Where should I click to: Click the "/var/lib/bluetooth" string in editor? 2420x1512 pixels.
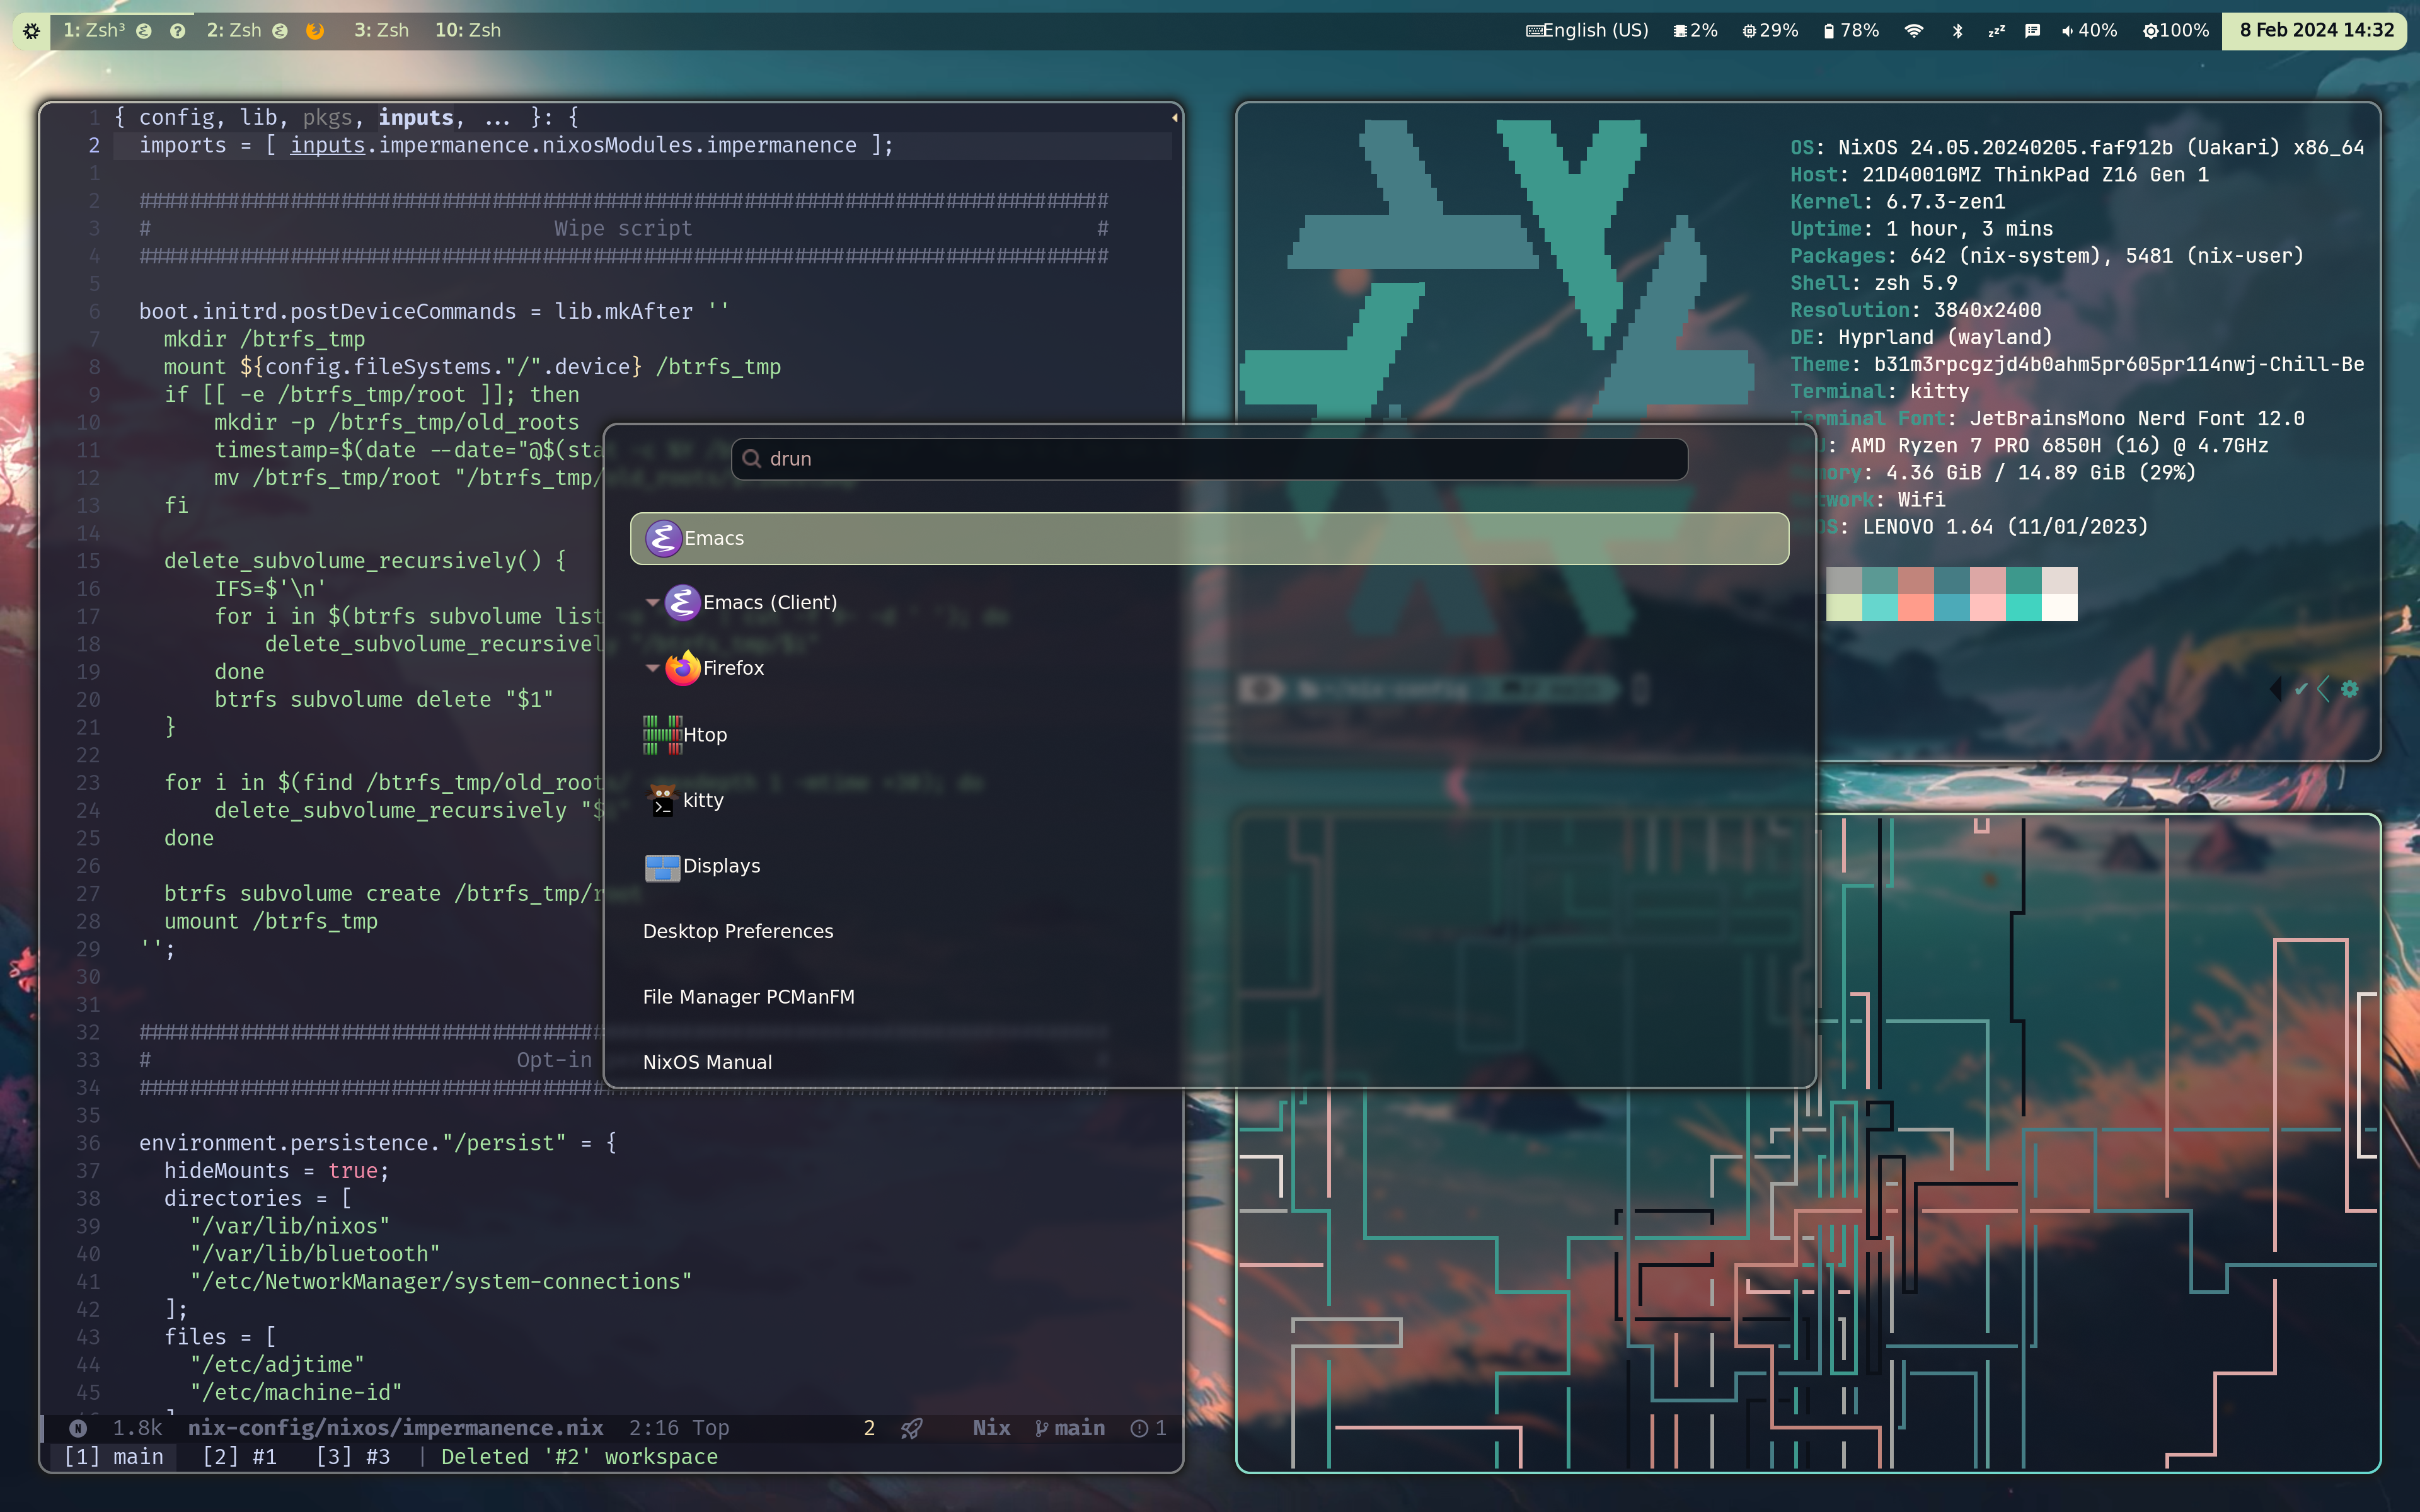[315, 1254]
